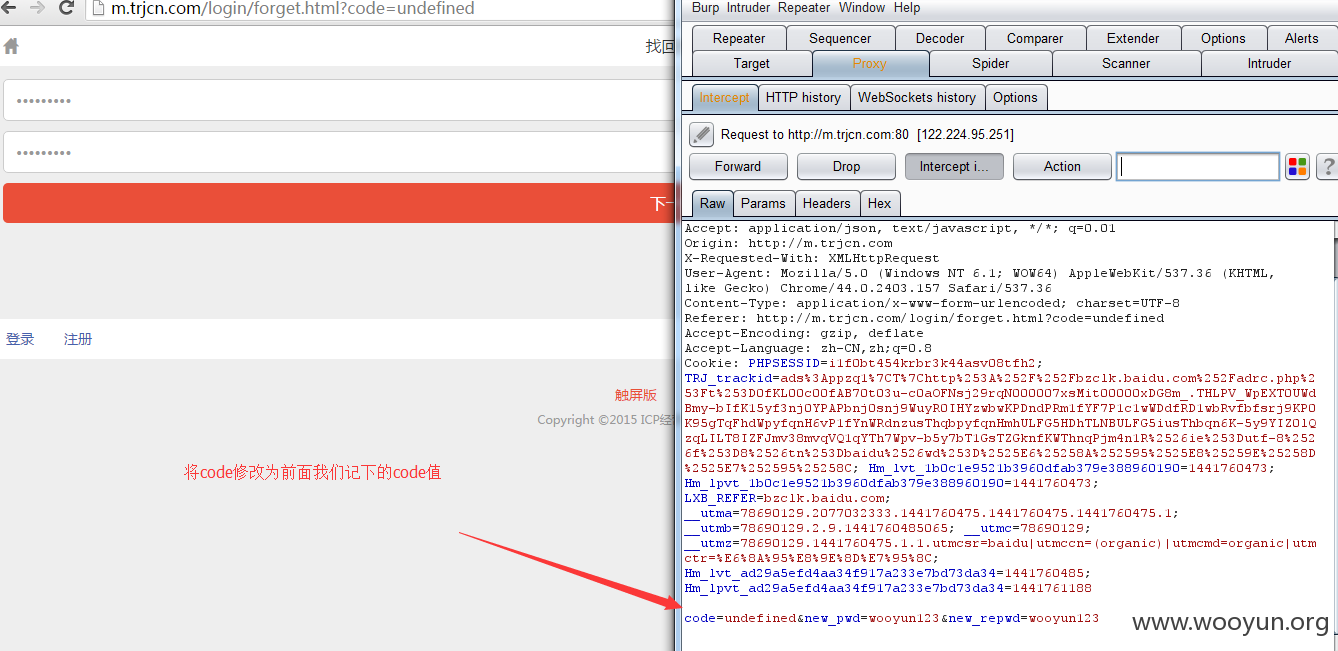
Task: Click the pencil edit icon beside Request
Action: tap(701, 134)
